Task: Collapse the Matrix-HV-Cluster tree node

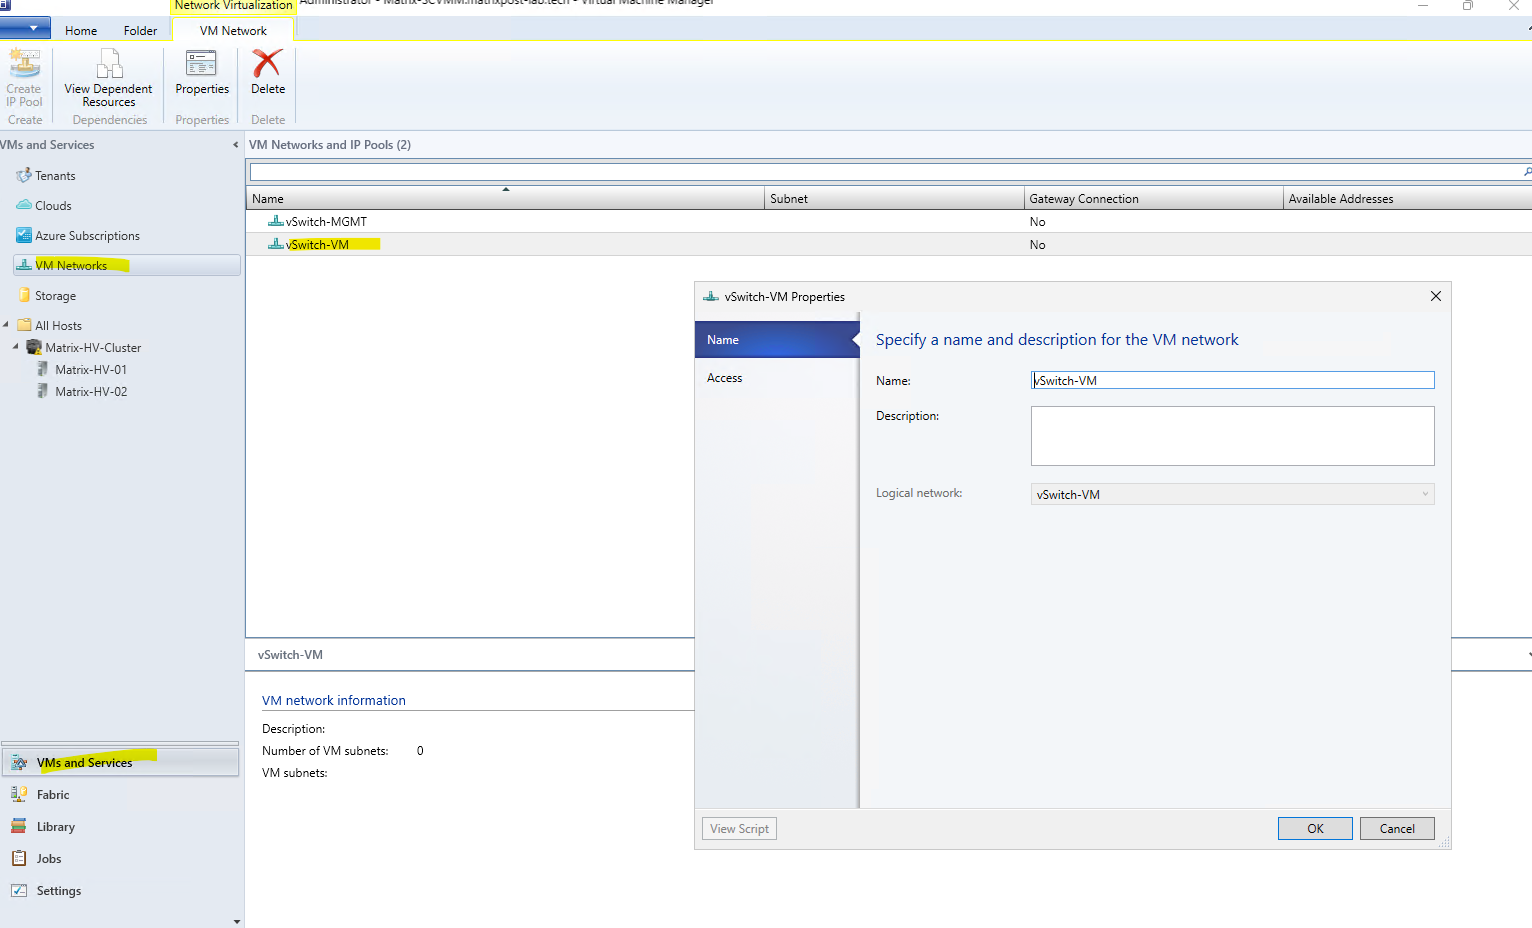Action: click(x=16, y=347)
